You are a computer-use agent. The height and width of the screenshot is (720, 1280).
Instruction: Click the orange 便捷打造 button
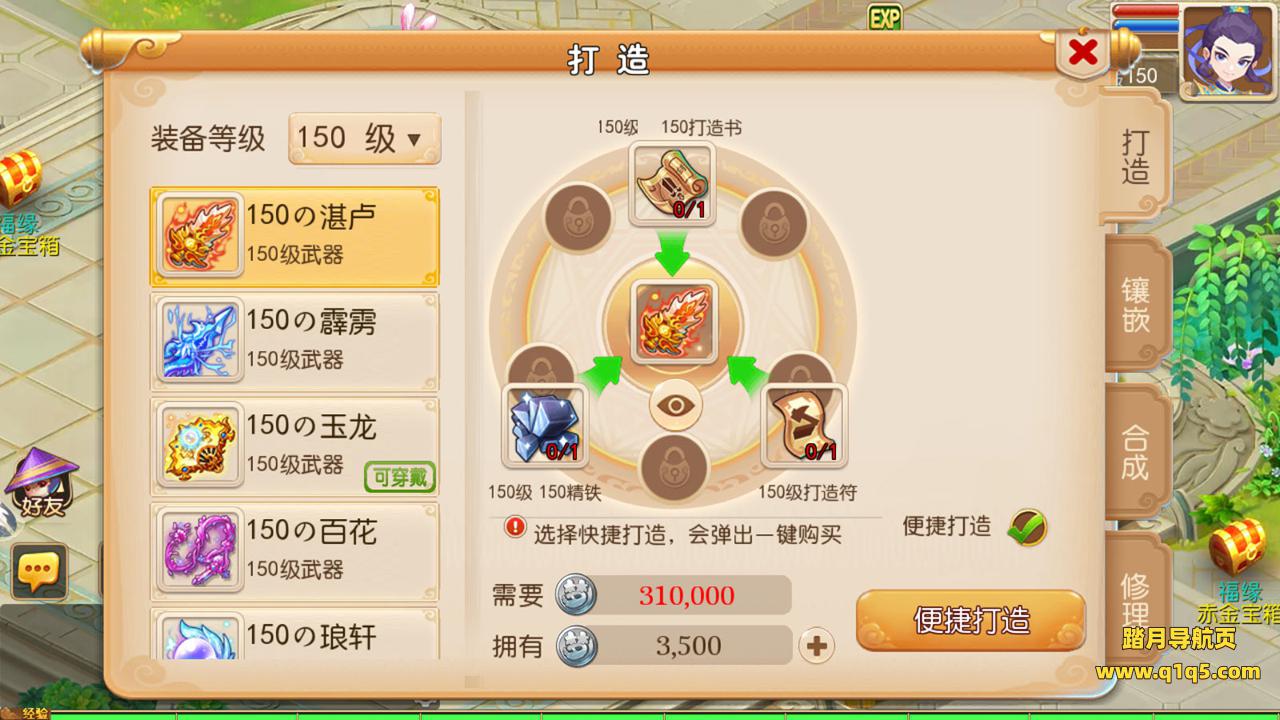tap(971, 620)
